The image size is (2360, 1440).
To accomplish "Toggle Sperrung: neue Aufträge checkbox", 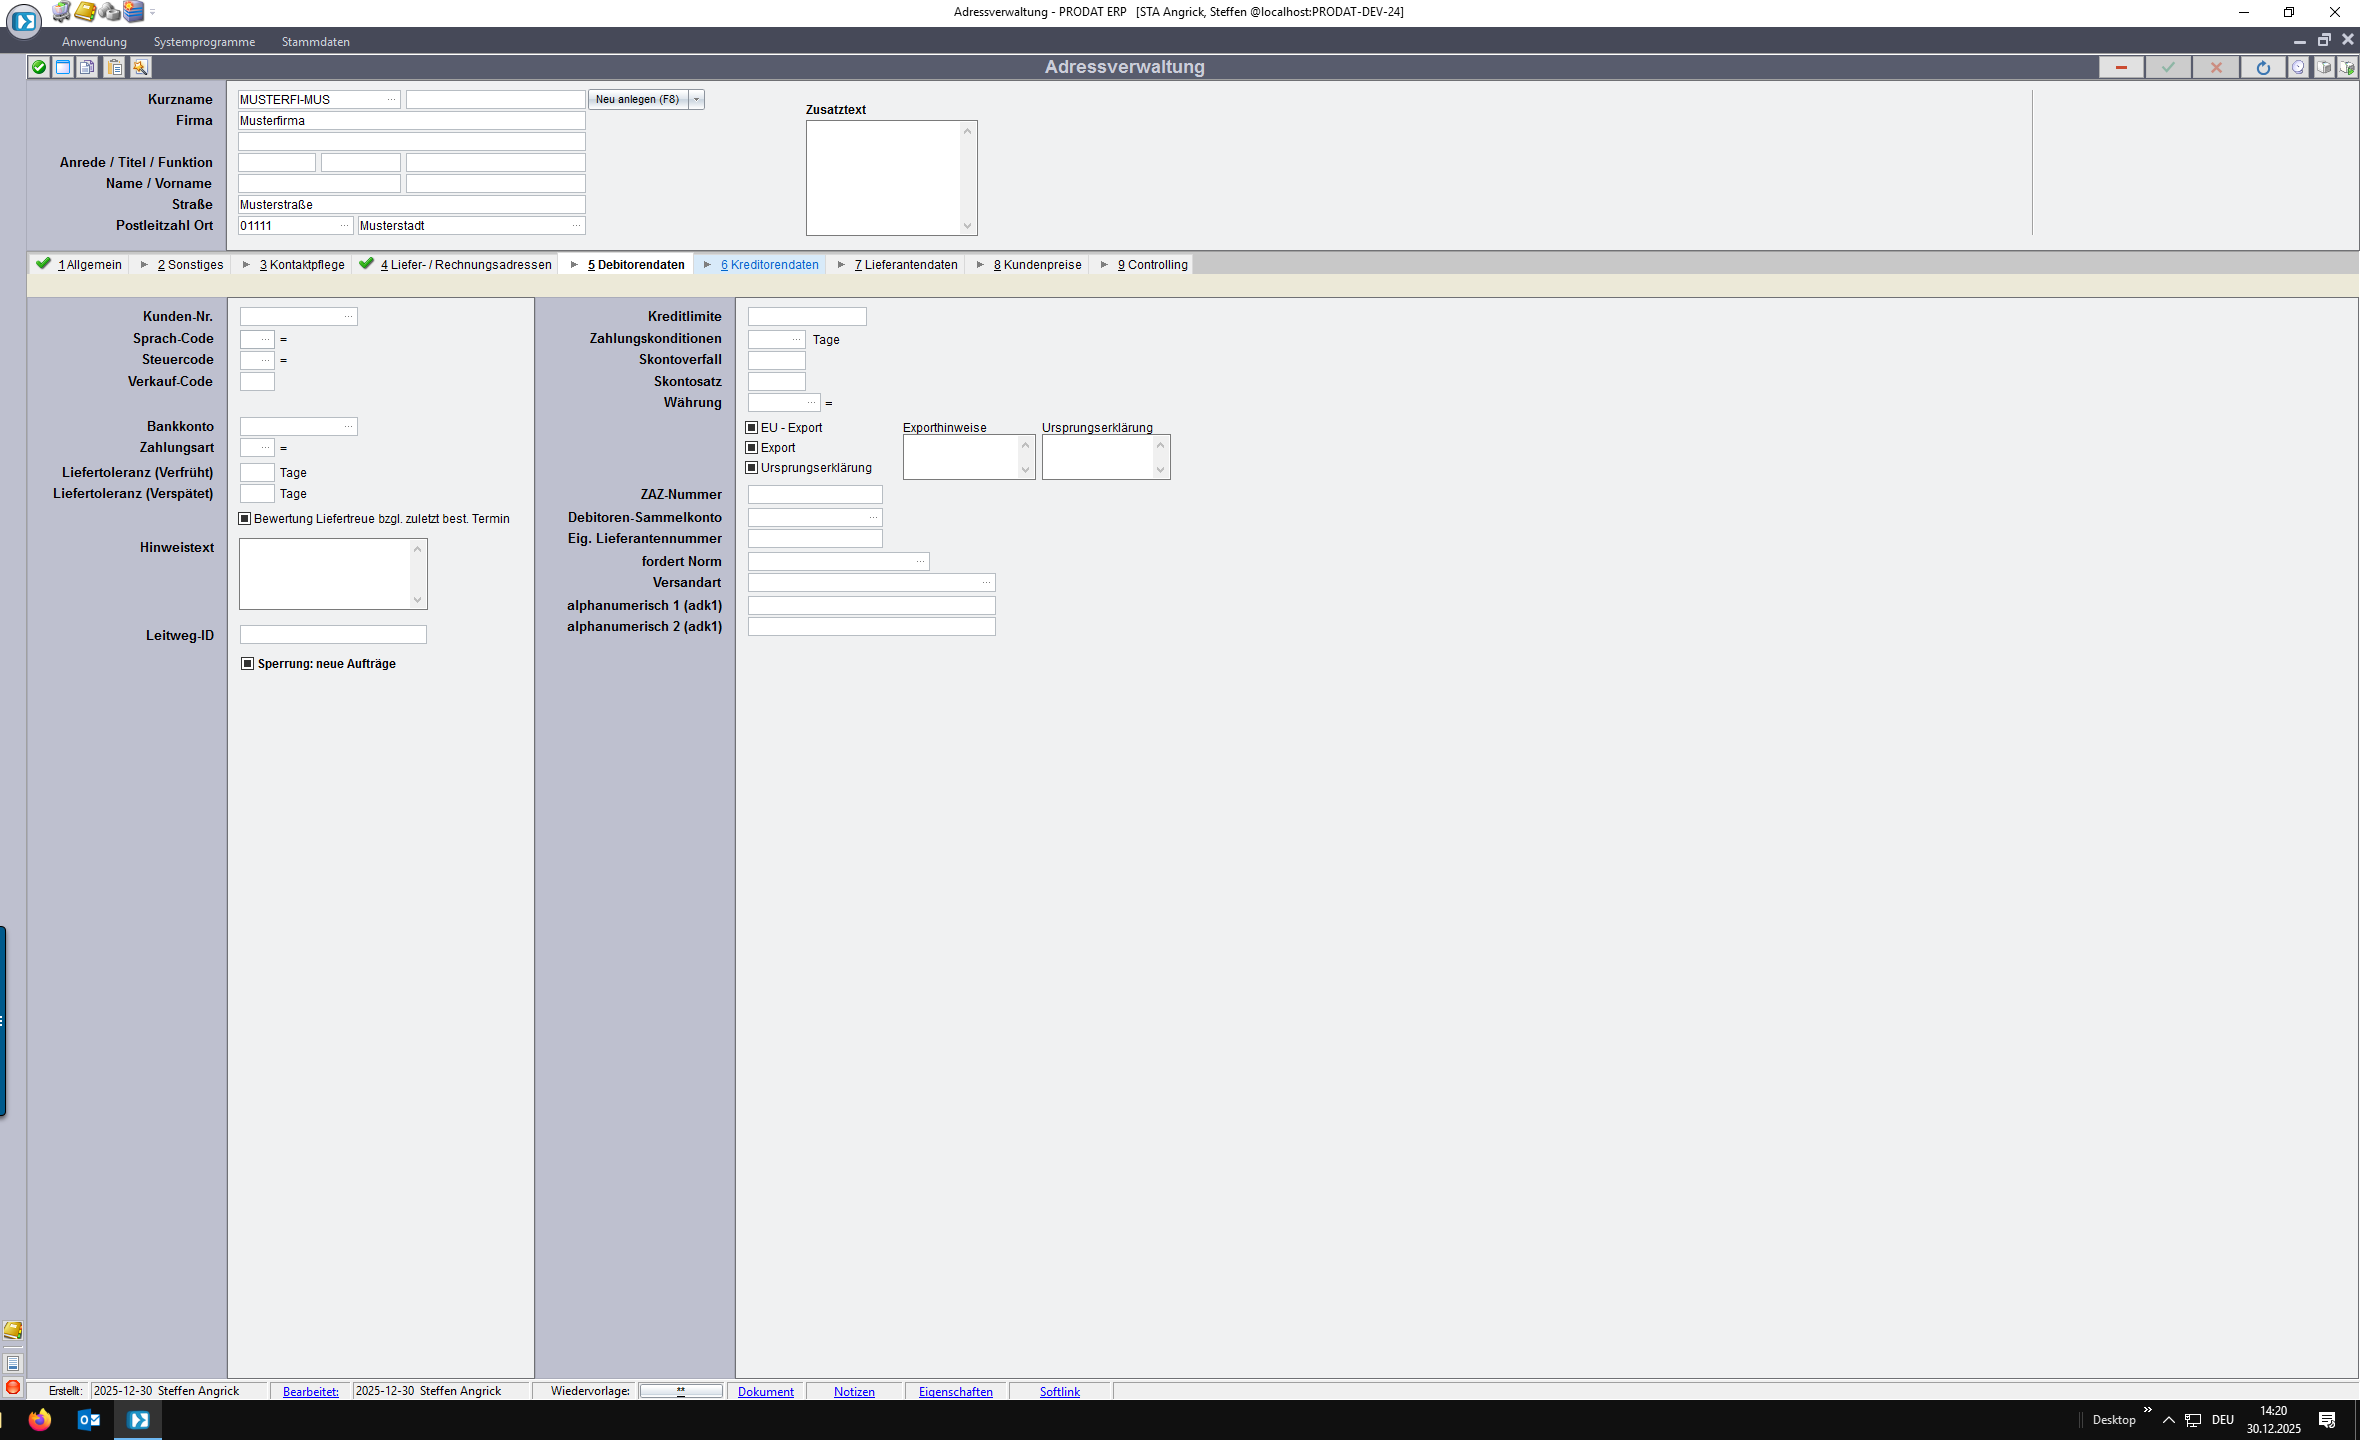I will pos(248,663).
